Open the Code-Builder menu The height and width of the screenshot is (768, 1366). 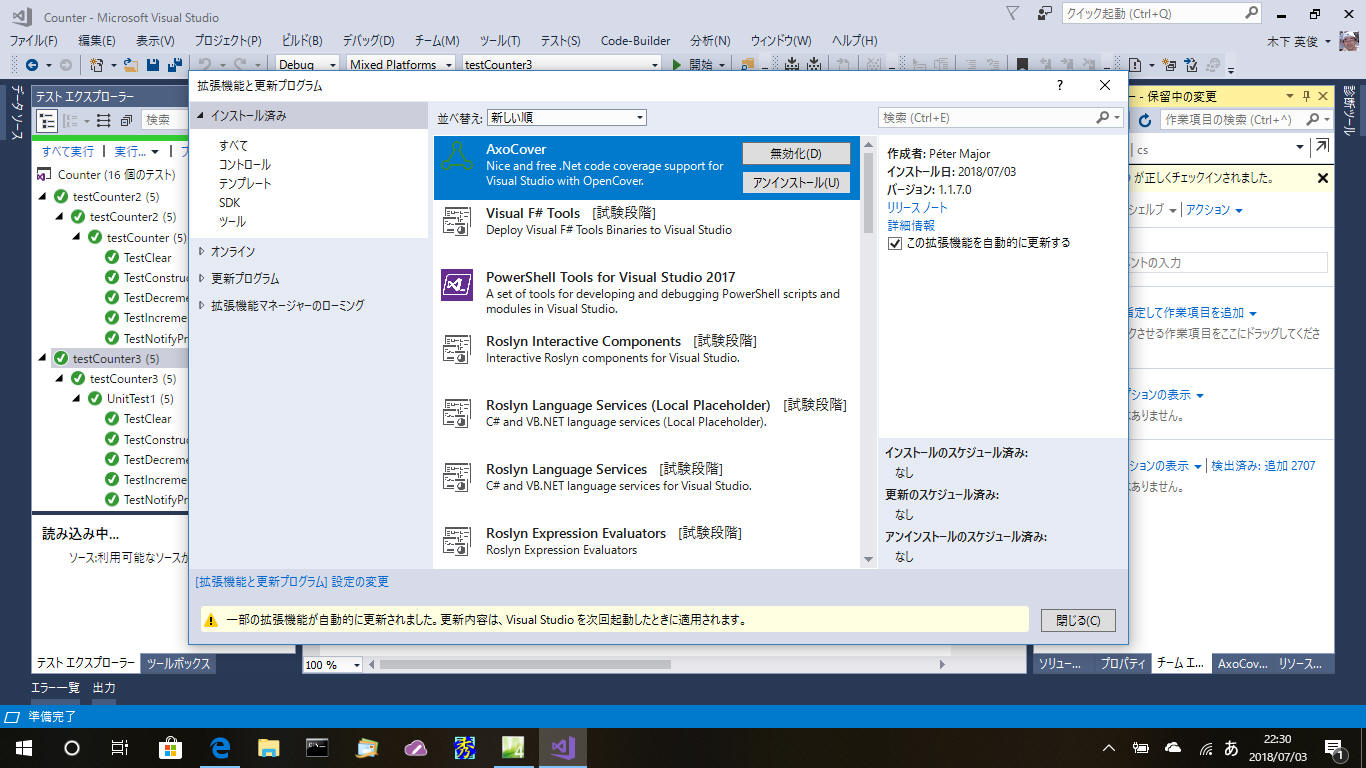tap(635, 41)
